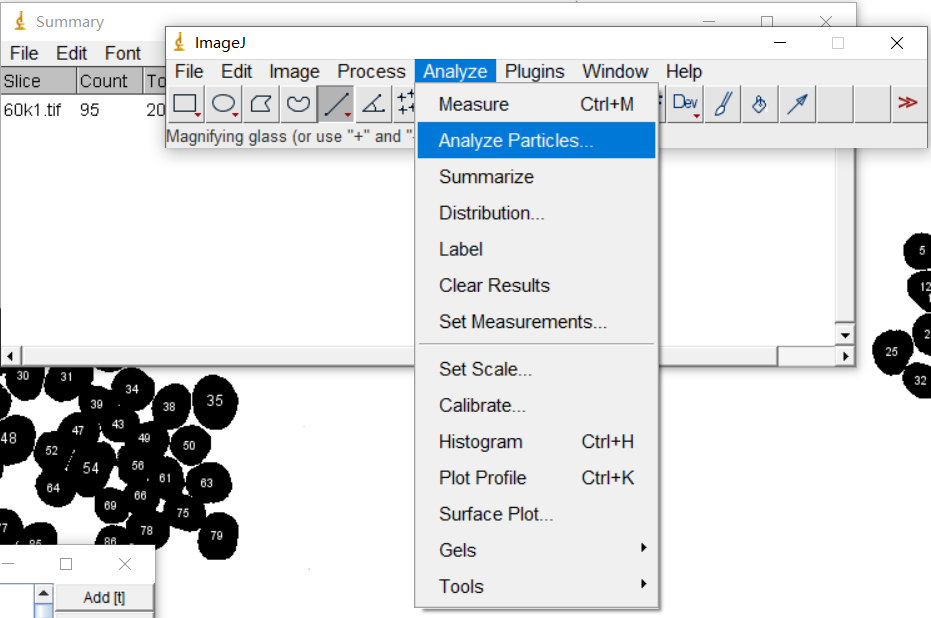Select the Arrow tool in toolbar
The image size is (931, 618).
[x=797, y=104]
